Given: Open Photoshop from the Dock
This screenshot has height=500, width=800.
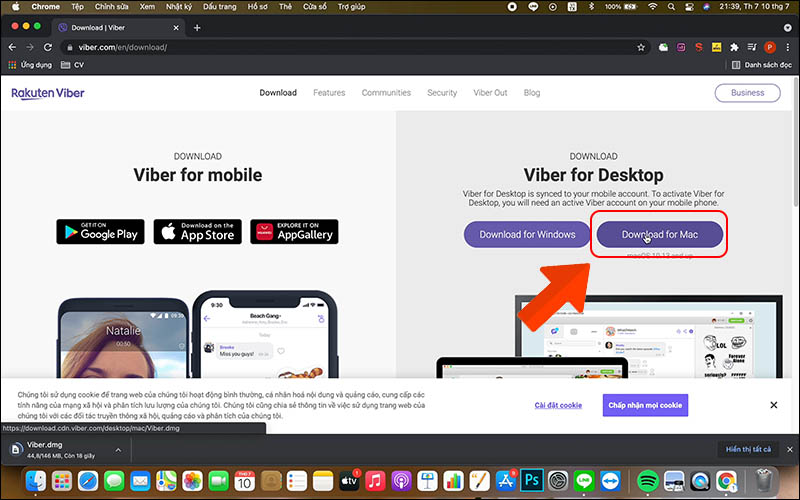Looking at the screenshot, I should 532,481.
